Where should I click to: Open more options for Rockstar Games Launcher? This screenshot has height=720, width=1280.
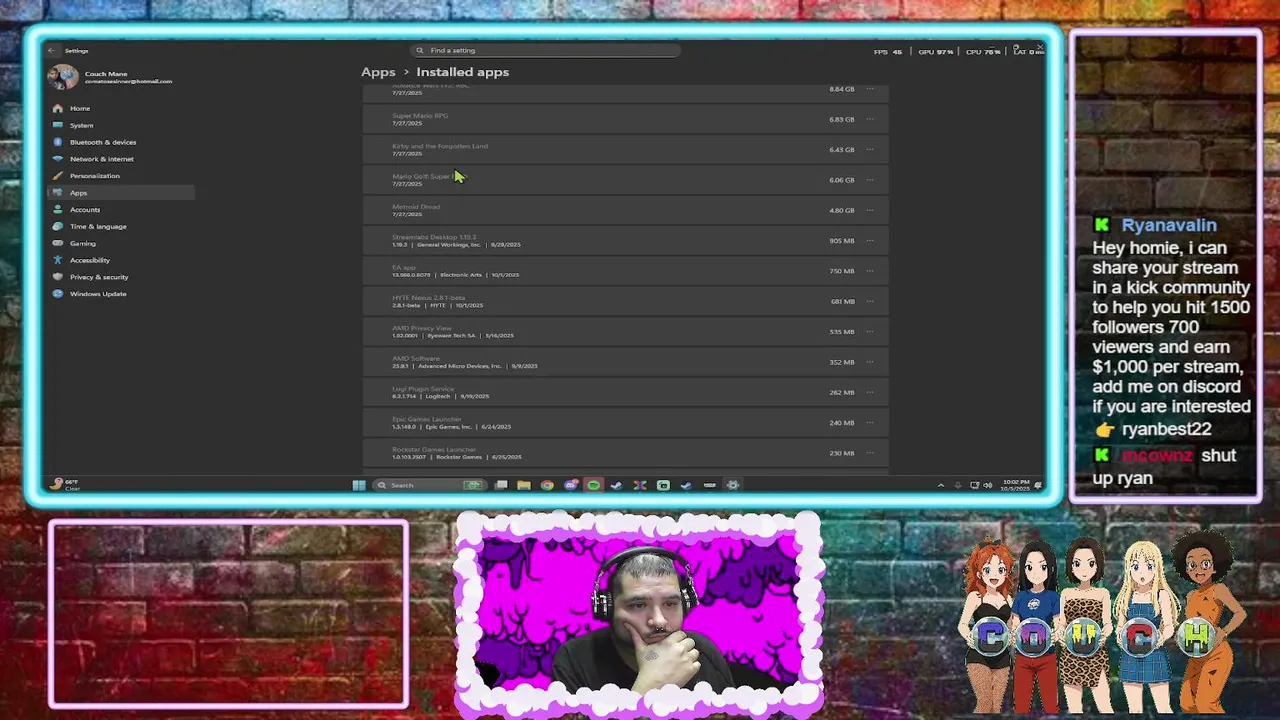tap(871, 453)
